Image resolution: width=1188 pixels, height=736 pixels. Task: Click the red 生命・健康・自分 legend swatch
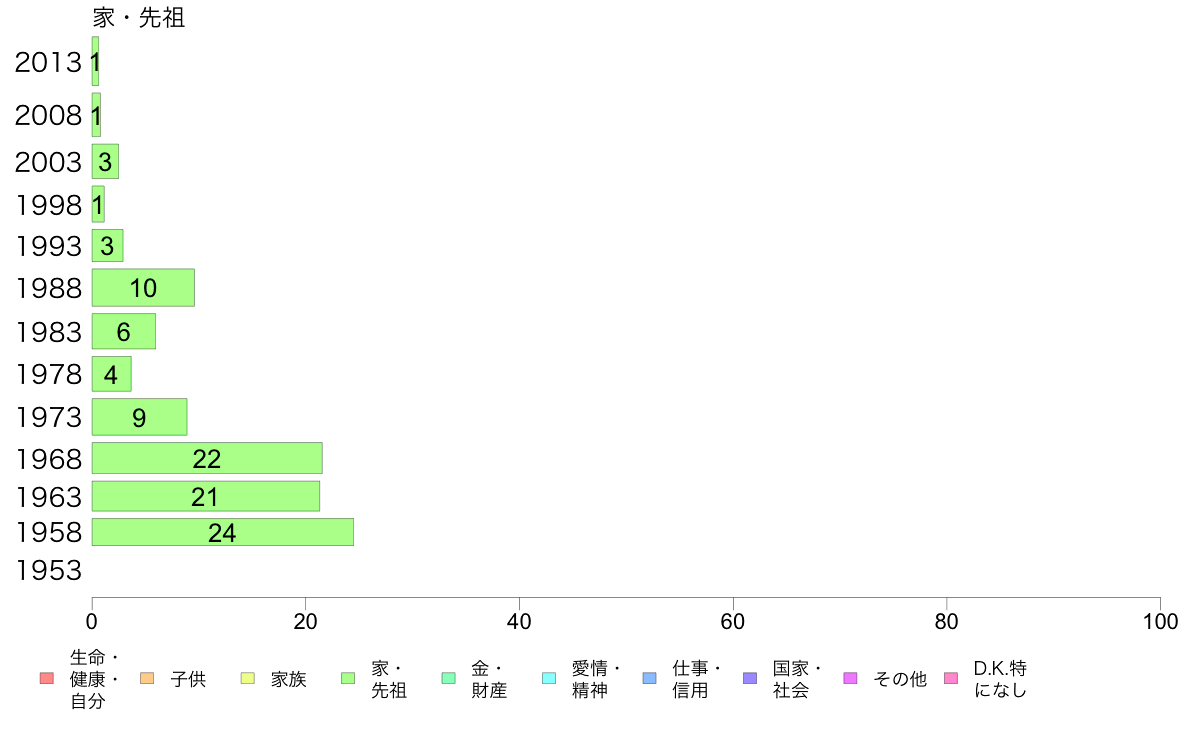click(x=46, y=678)
